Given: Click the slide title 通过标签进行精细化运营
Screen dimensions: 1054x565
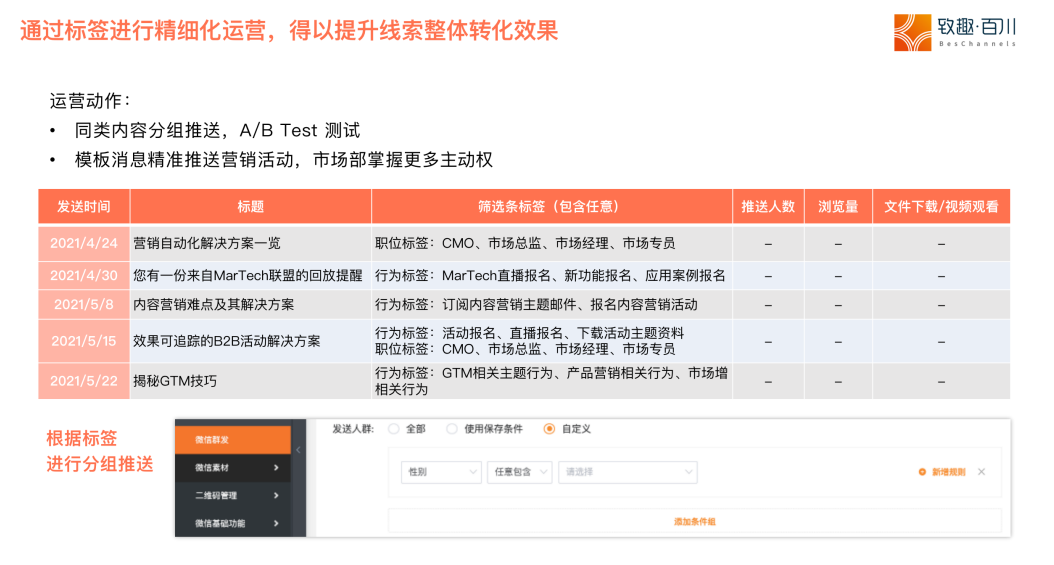Looking at the screenshot, I should [289, 30].
